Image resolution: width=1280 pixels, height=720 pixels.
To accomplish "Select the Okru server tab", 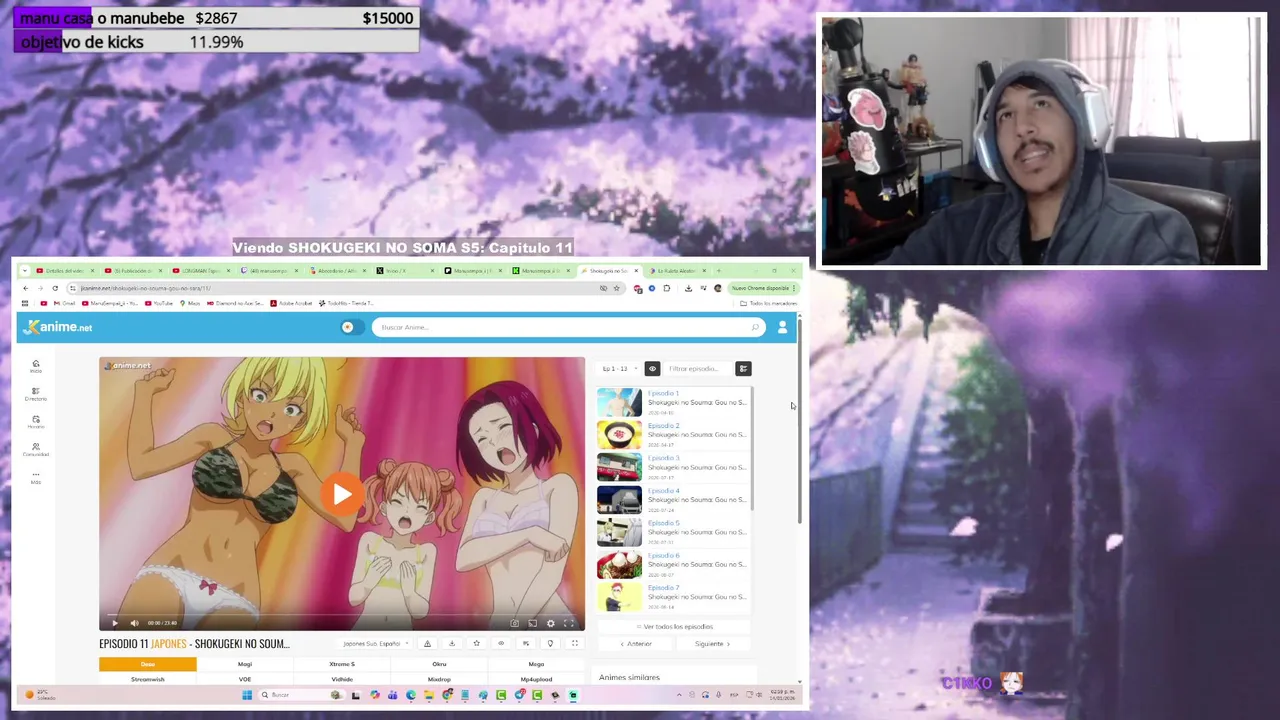I will click(439, 664).
